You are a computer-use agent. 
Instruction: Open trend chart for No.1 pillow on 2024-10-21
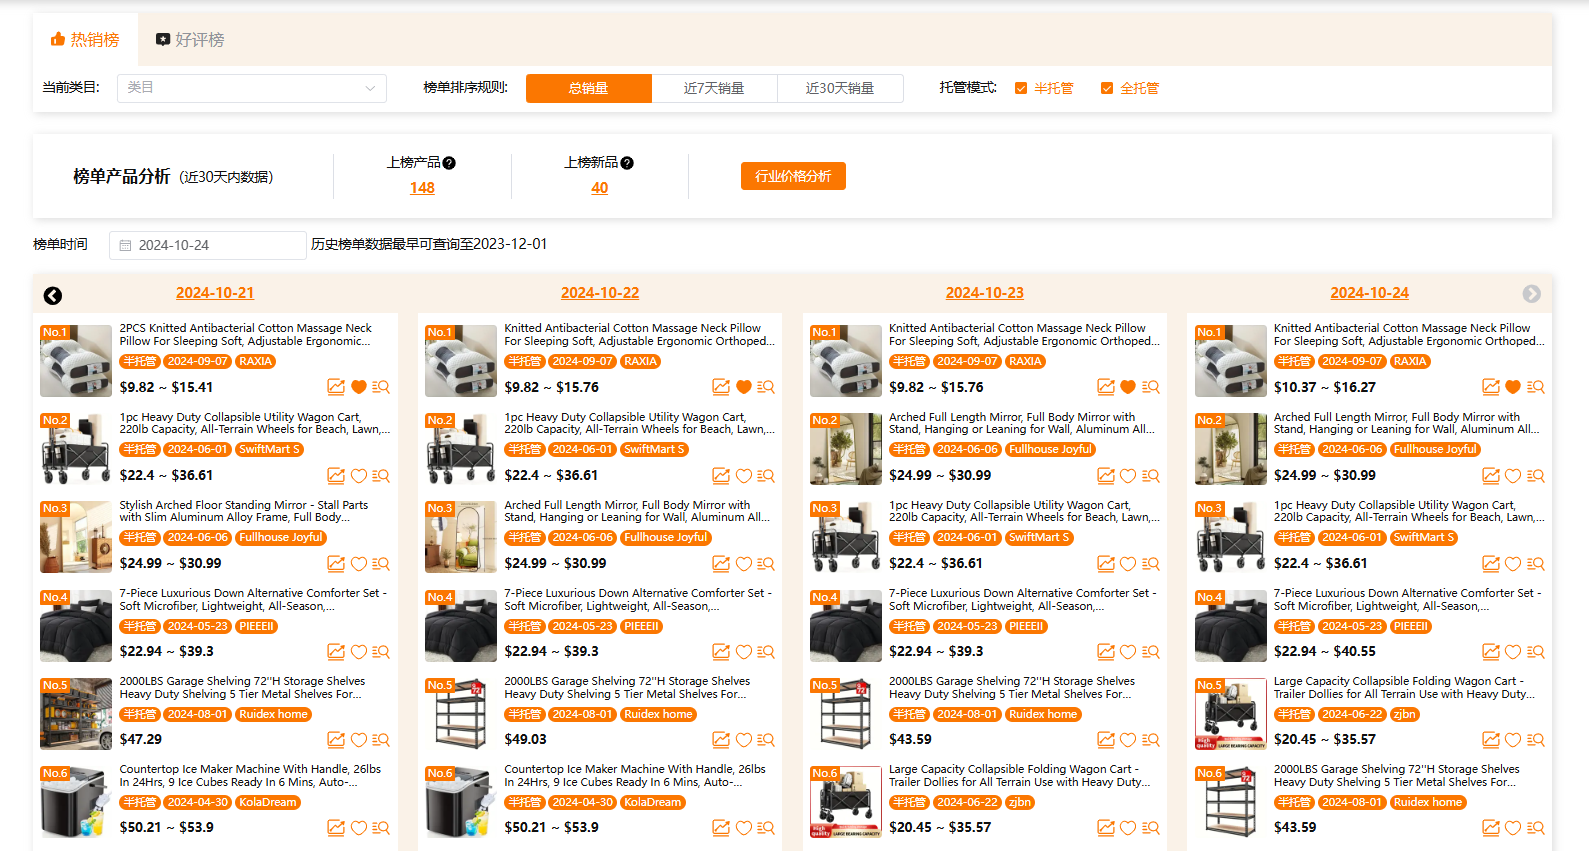[x=336, y=387]
